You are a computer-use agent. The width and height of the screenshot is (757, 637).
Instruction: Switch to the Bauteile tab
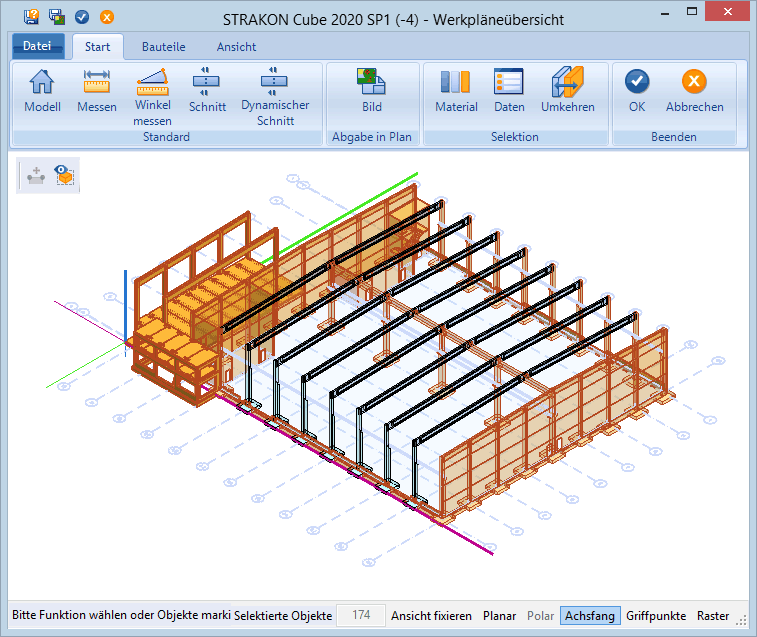tap(163, 47)
